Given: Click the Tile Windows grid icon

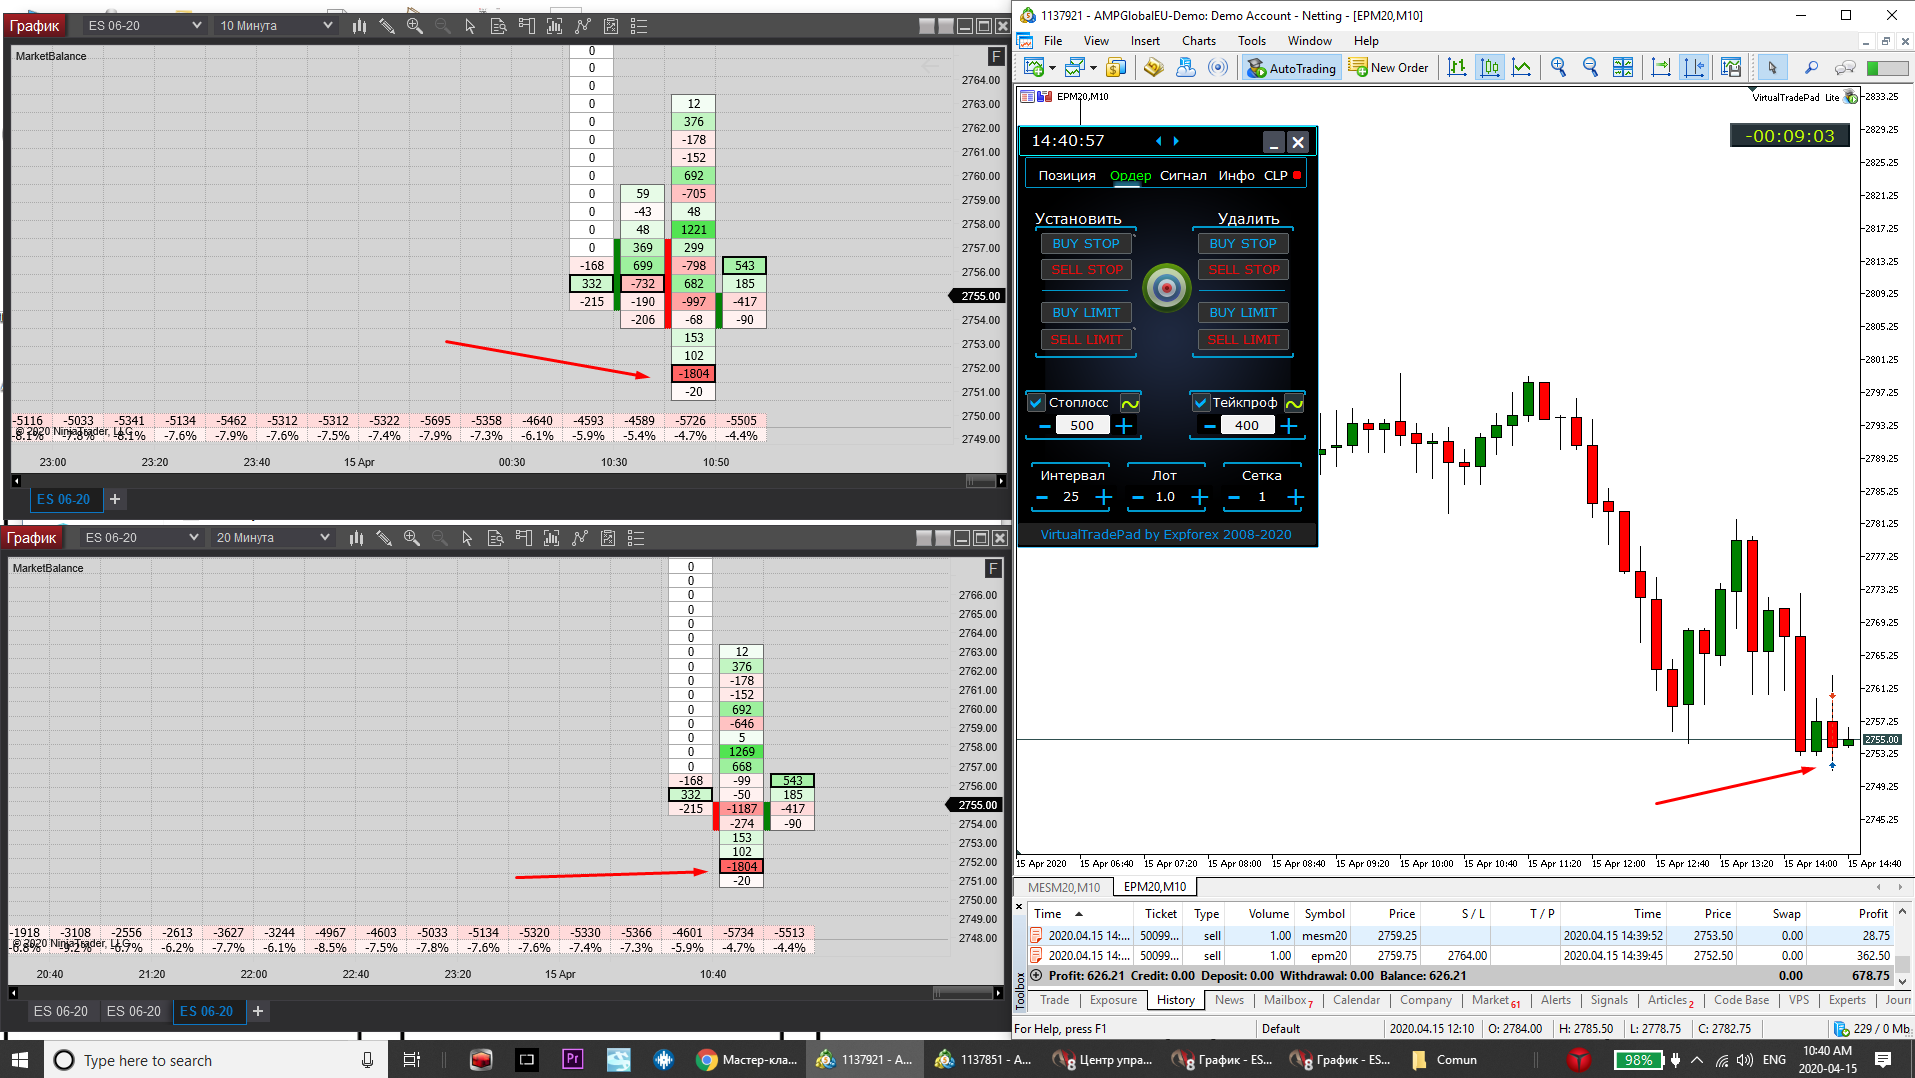Looking at the screenshot, I should pos(1623,67).
